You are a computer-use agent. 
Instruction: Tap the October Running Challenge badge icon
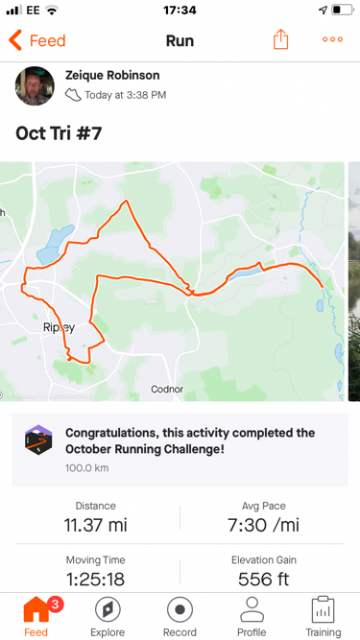(38, 440)
